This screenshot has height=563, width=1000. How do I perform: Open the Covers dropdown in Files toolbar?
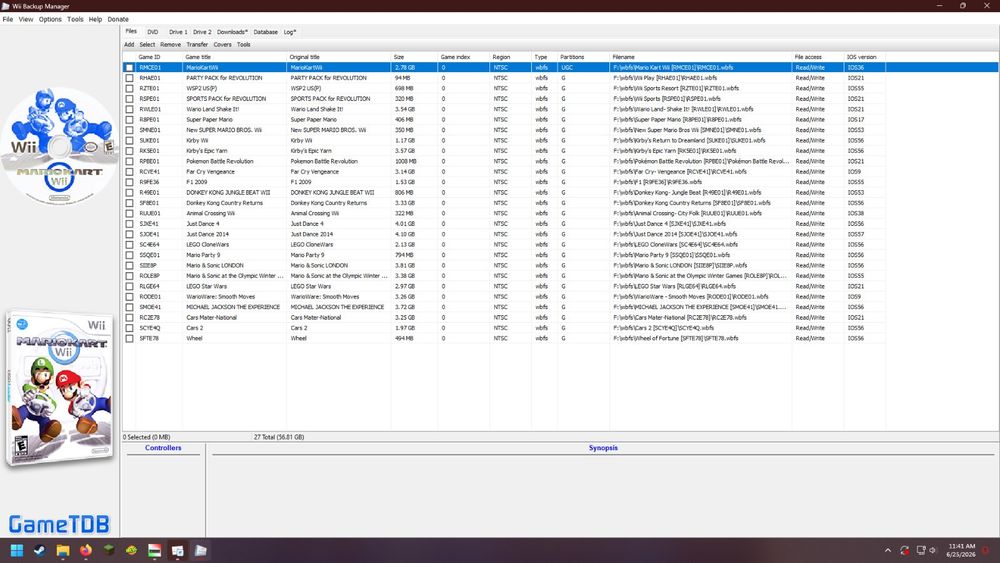point(223,45)
